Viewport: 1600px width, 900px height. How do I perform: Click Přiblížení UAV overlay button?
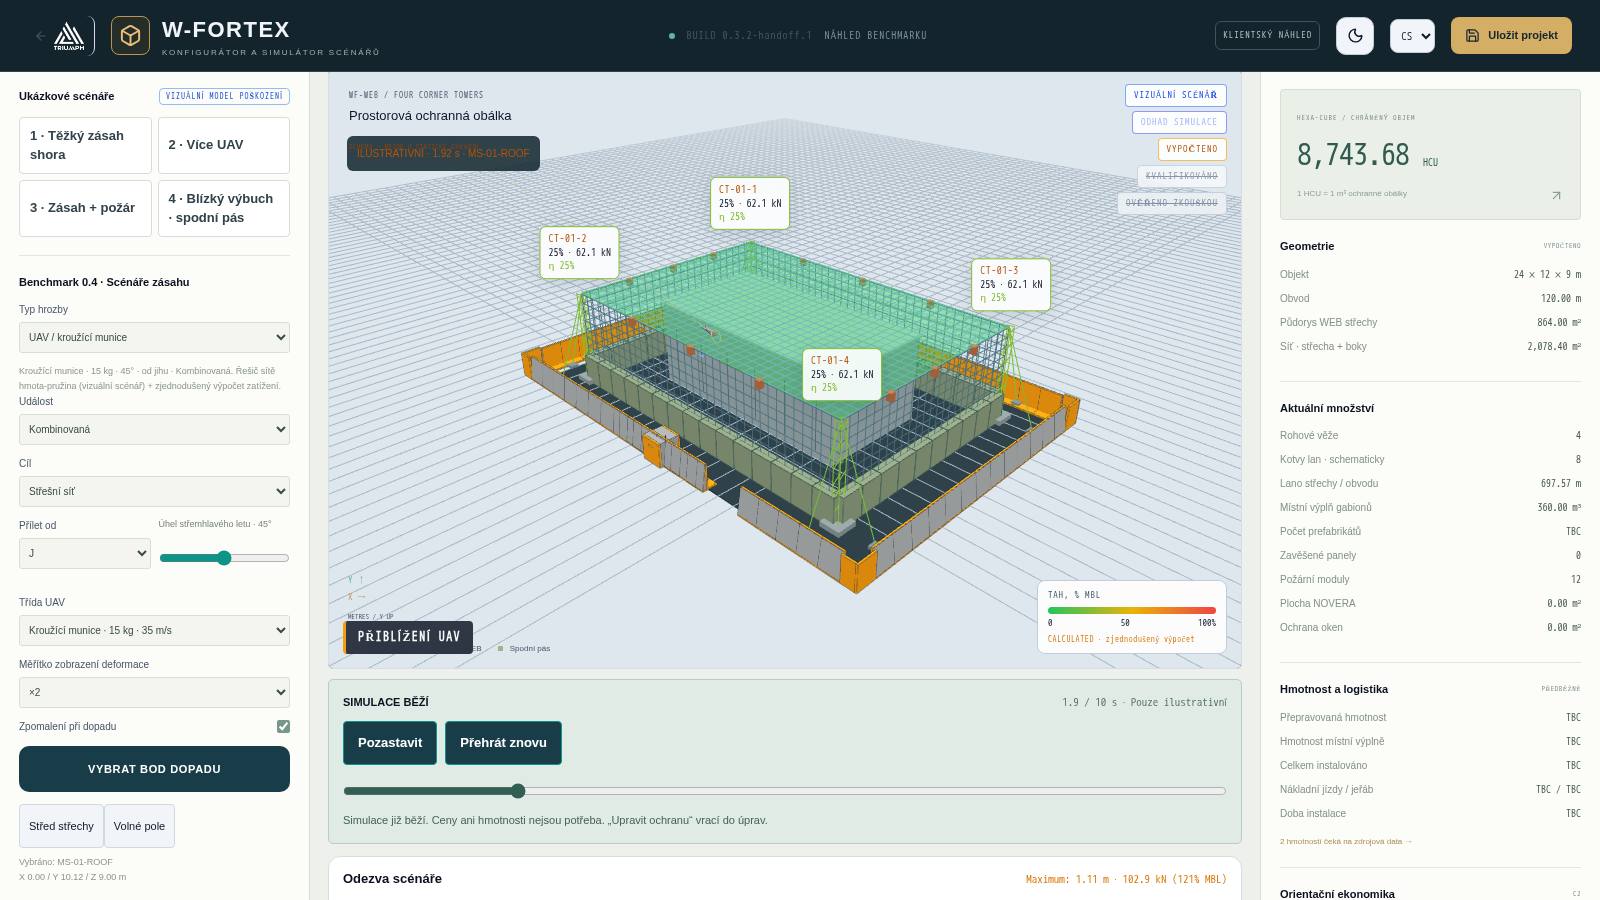pos(408,637)
